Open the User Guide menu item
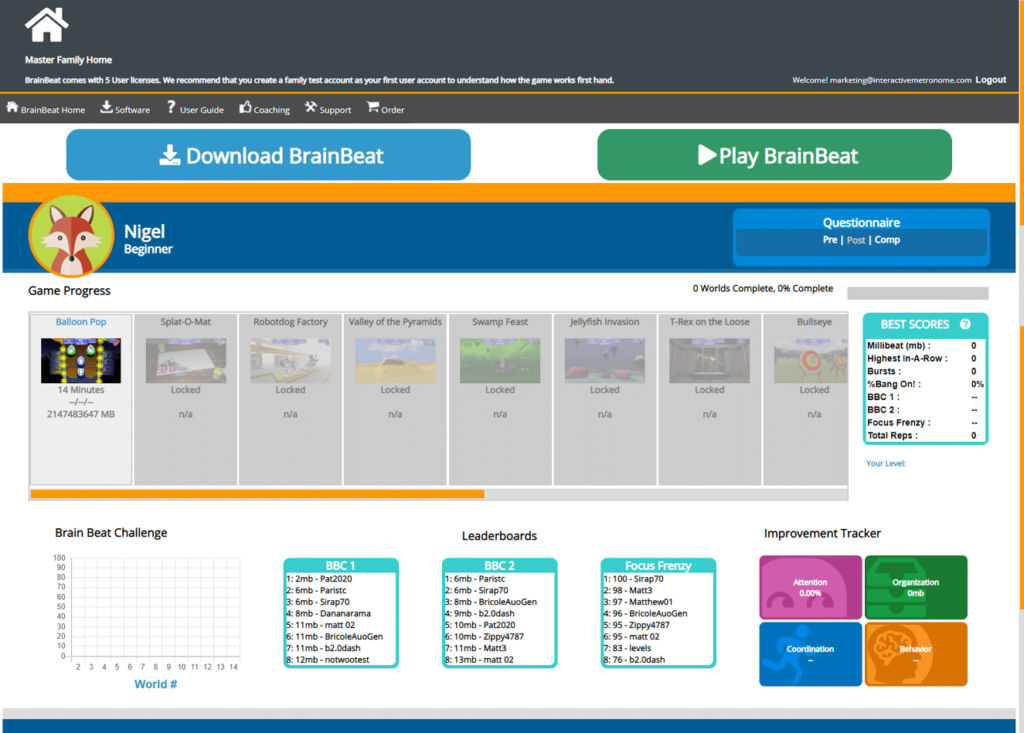 pos(195,109)
